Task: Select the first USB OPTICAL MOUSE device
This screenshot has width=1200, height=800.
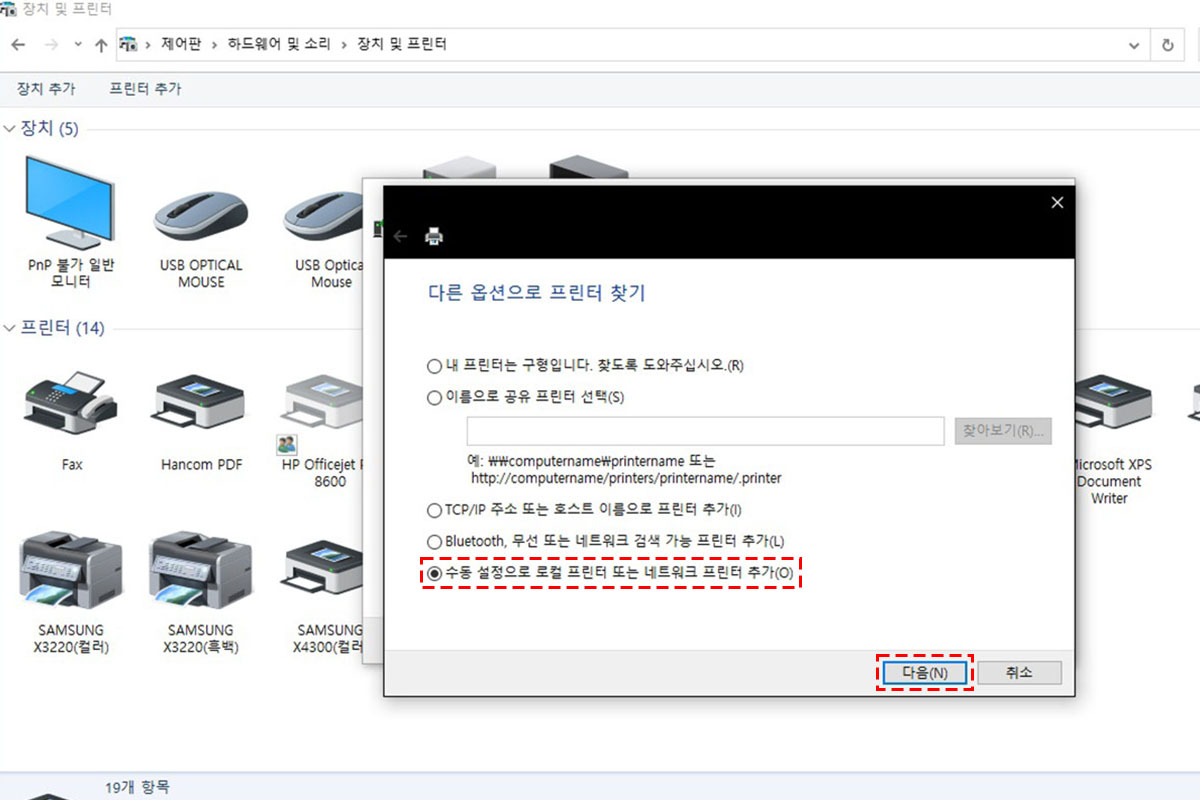Action: (201, 214)
